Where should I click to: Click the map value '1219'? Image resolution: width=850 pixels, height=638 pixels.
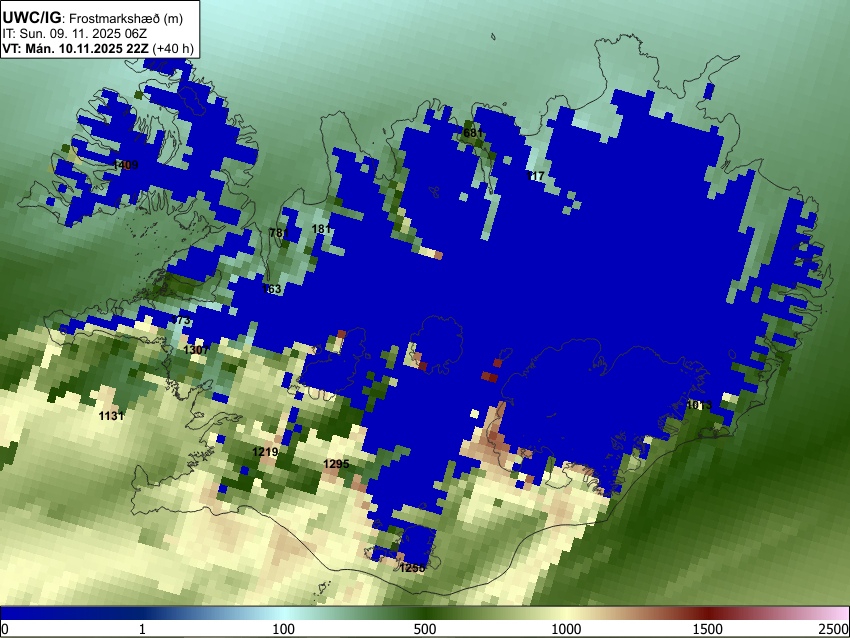click(265, 452)
